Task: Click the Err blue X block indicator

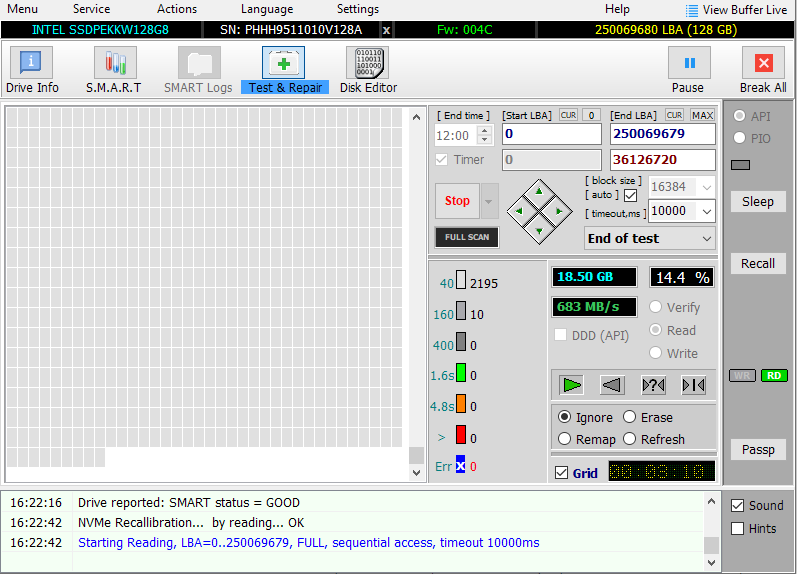Action: (x=460, y=466)
